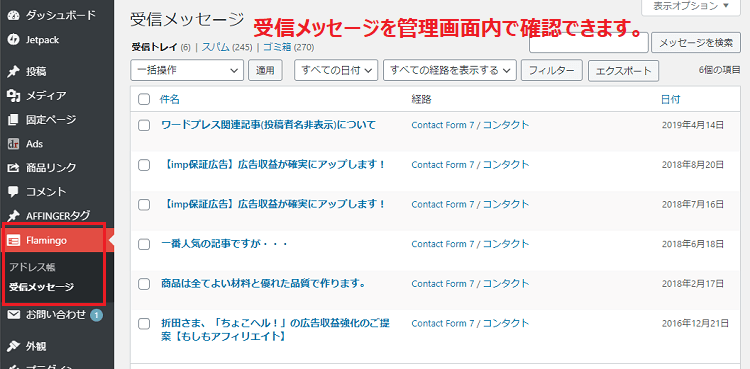Focus the message search input field
The image size is (750, 369).
[x=589, y=43]
